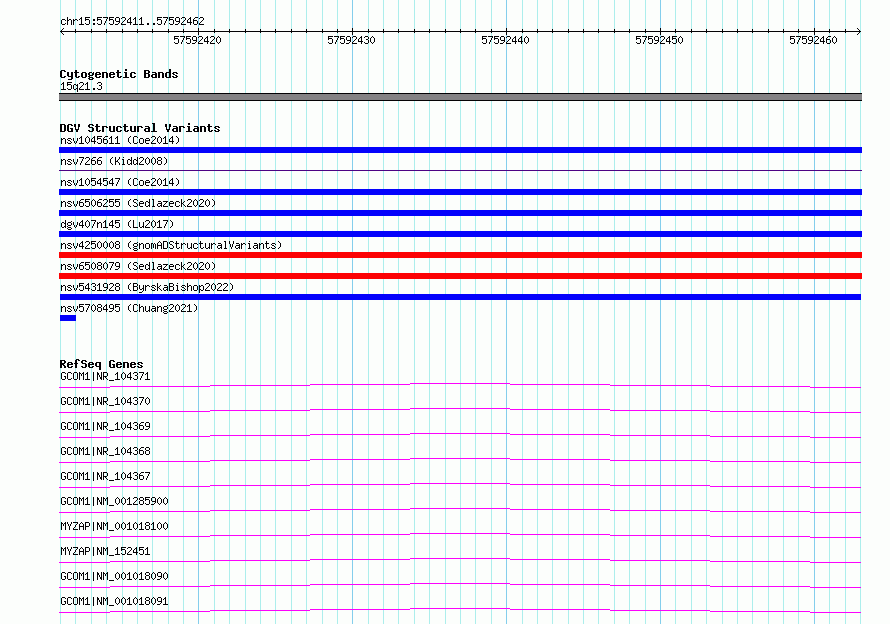This screenshot has width=890, height=624.
Task: Click the magenta line for GCOM1|NR_104367
Action: pos(460,485)
